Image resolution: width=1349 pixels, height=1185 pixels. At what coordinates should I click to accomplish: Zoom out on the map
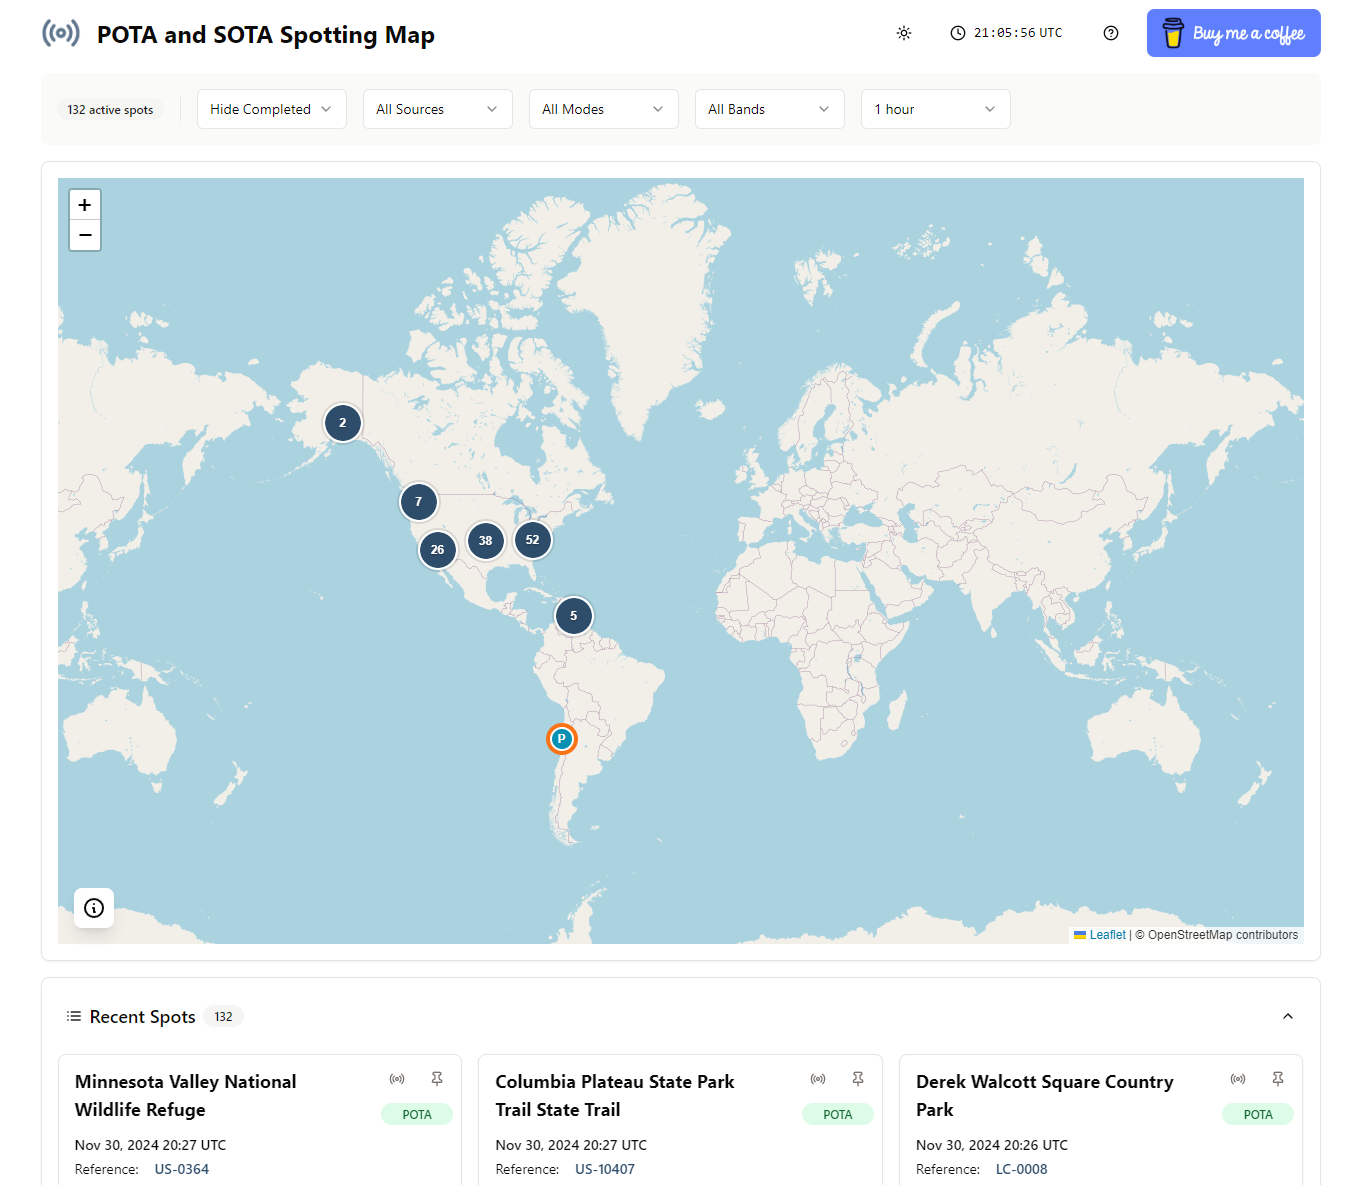tap(85, 235)
